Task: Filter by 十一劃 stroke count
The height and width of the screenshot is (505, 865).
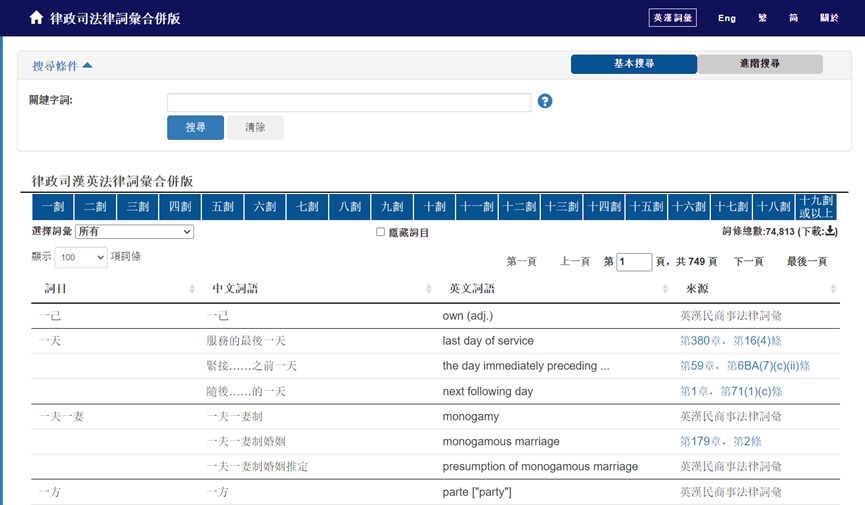Action: point(477,207)
